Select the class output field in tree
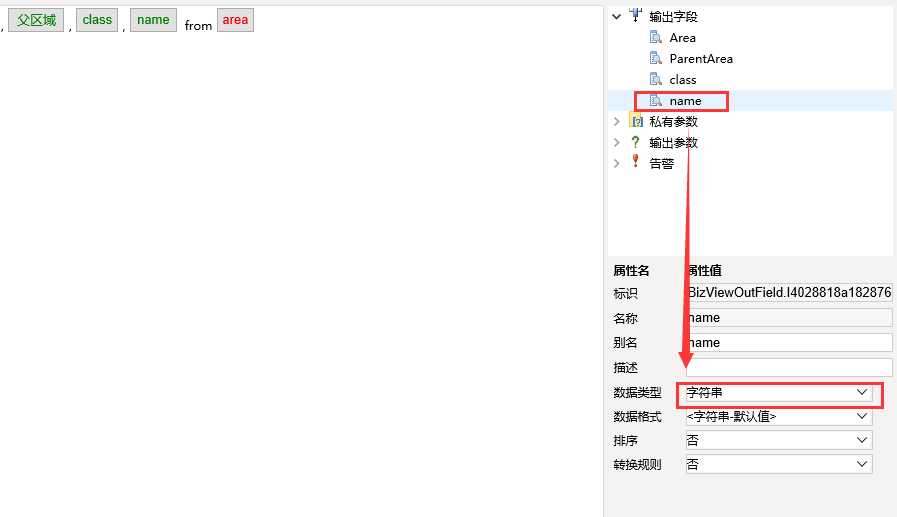This screenshot has width=897, height=517. (x=683, y=80)
